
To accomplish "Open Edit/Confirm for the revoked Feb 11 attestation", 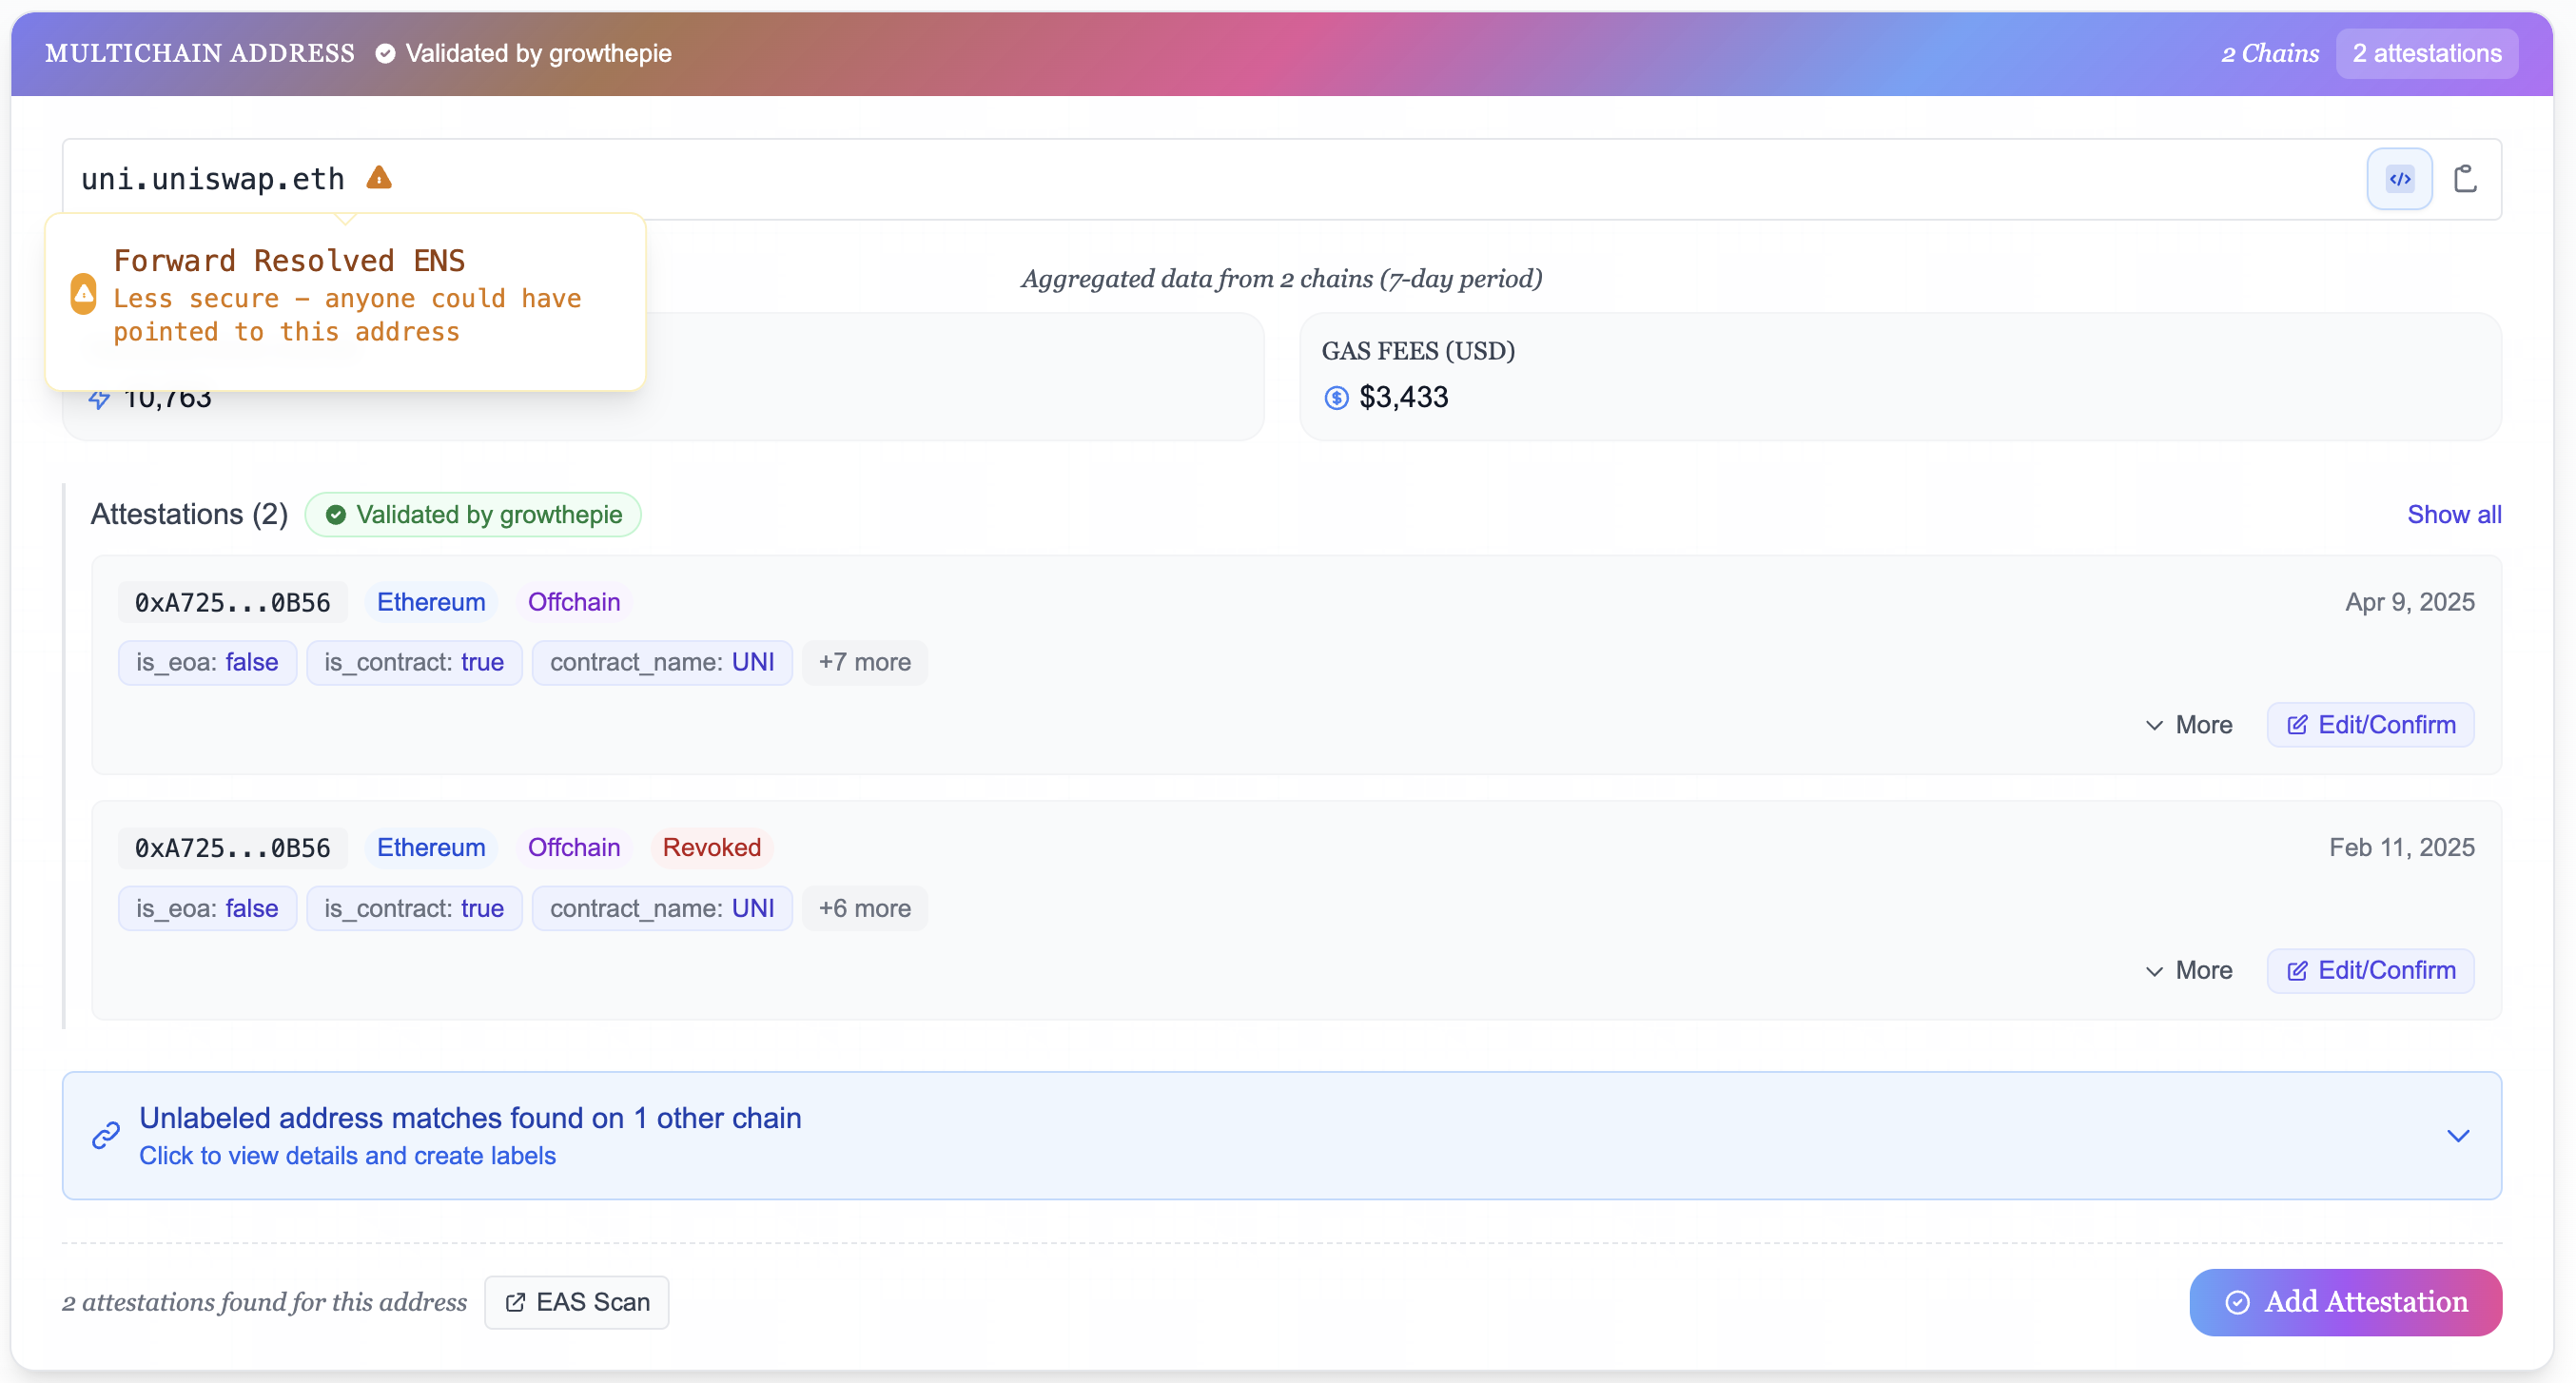I will (x=2370, y=970).
